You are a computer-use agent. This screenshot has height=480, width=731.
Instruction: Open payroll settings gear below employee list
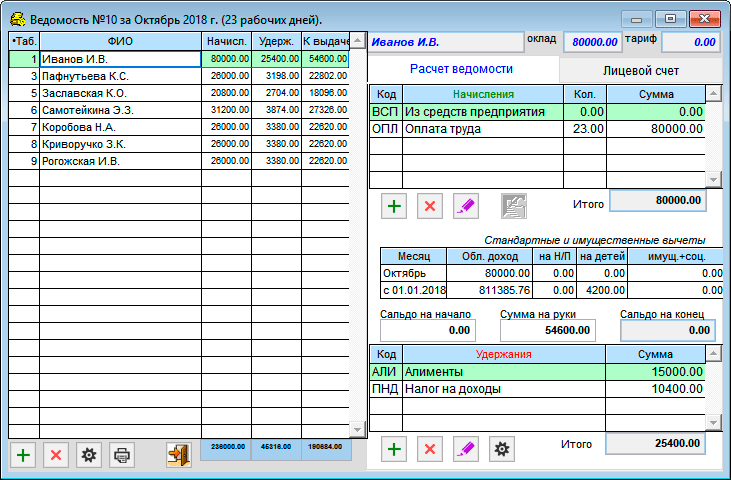click(89, 455)
